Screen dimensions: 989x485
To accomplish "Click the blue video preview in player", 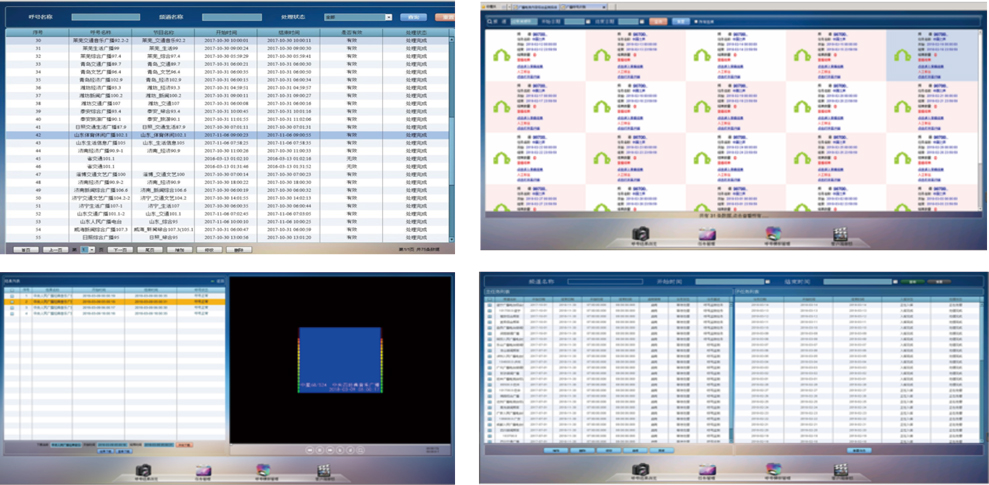I will (340, 360).
